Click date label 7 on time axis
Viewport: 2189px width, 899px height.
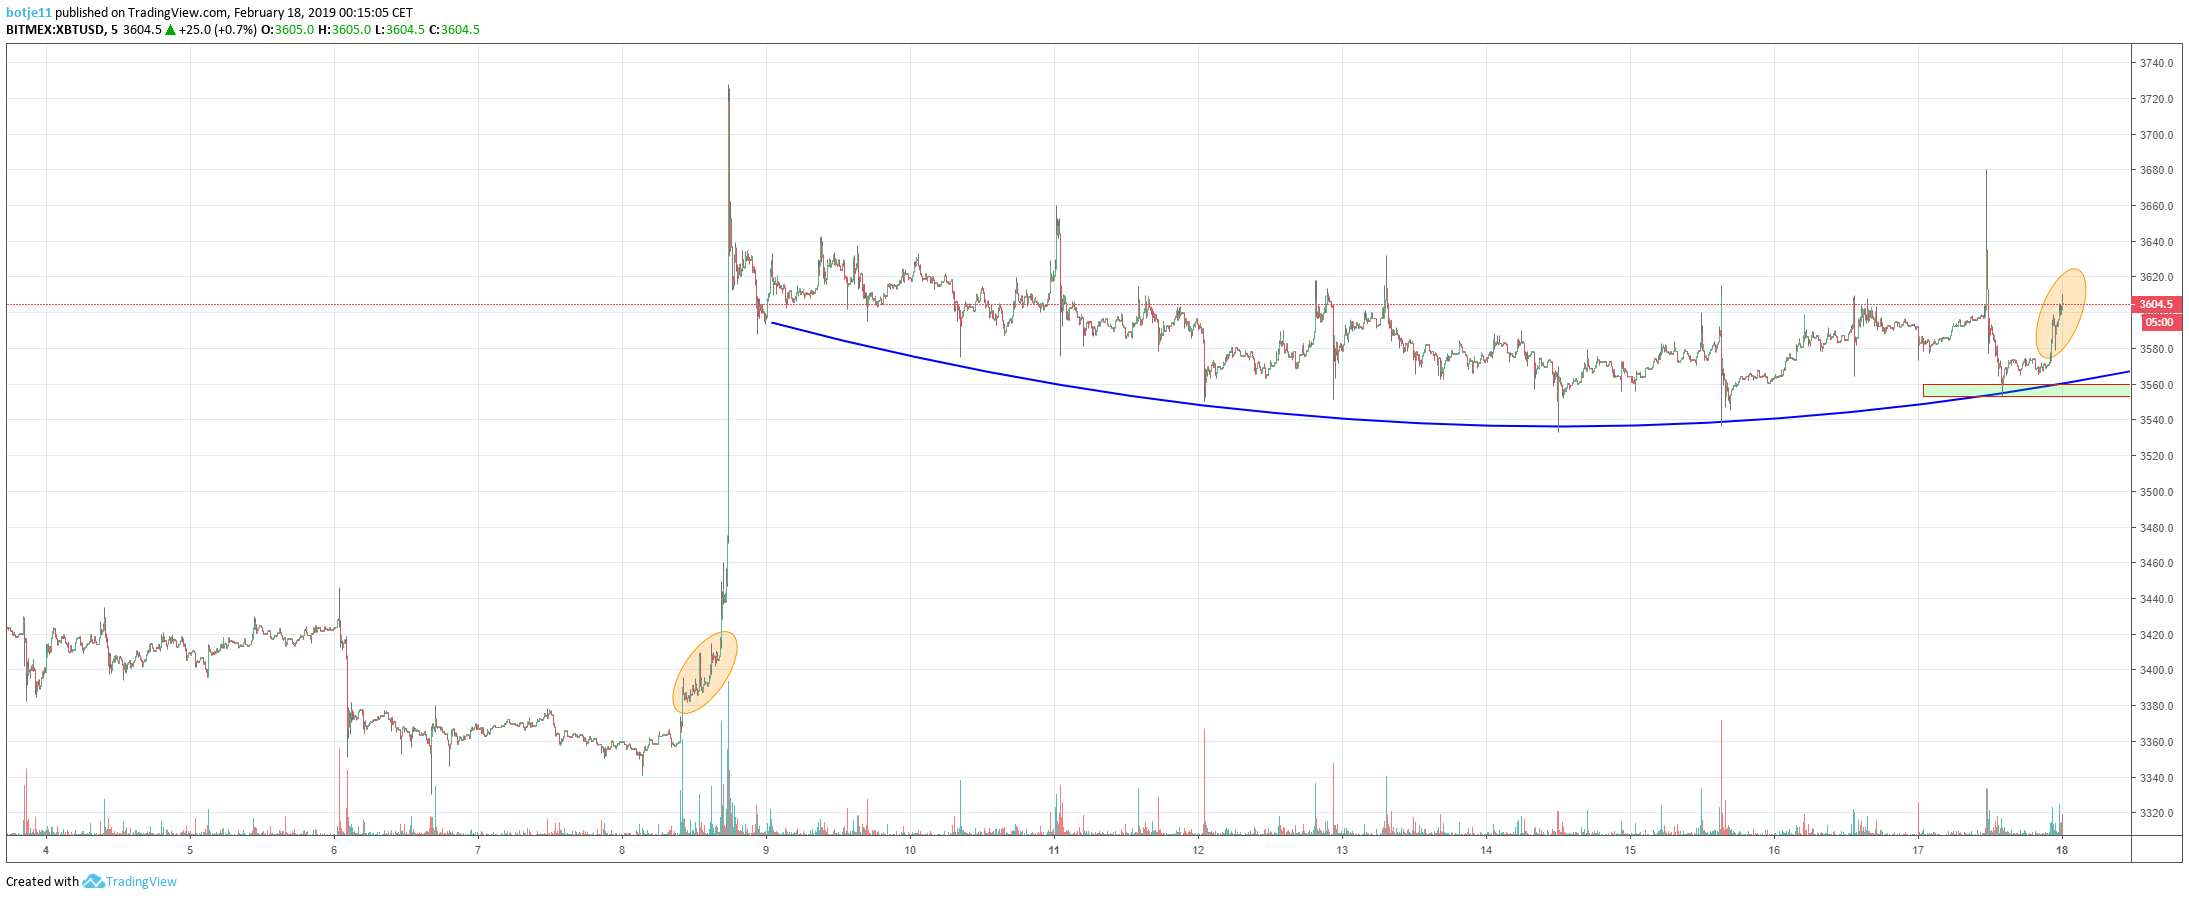click(x=478, y=851)
